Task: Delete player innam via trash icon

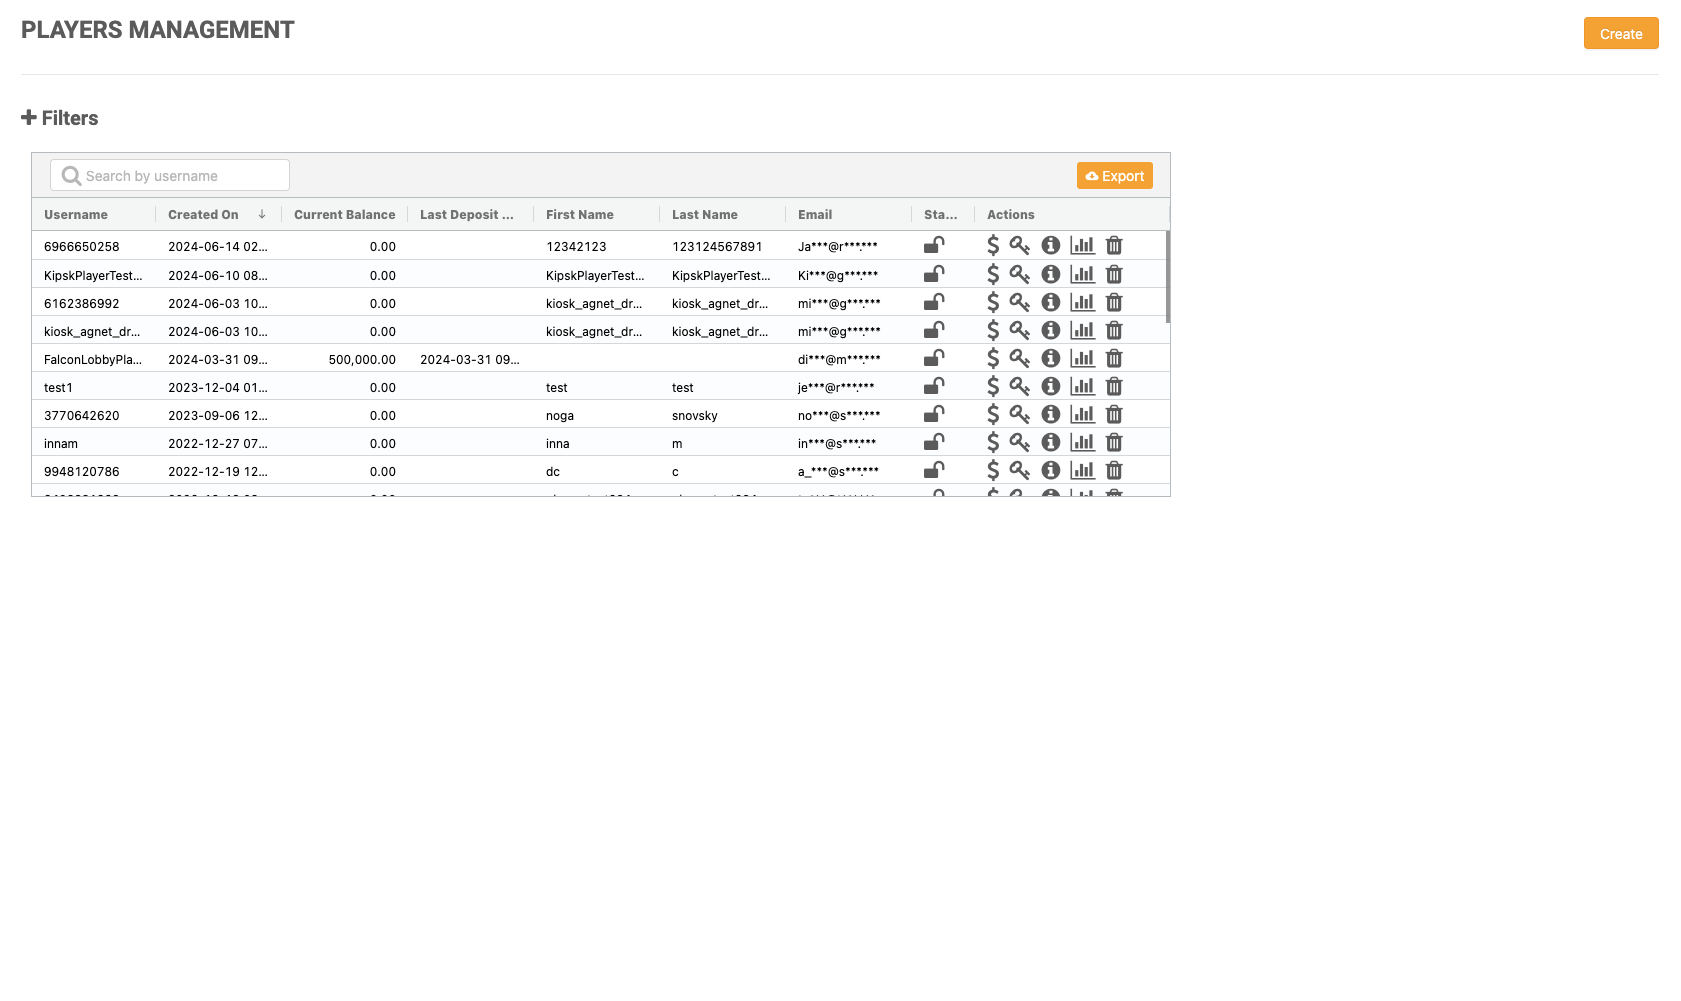Action: pyautogui.click(x=1114, y=442)
